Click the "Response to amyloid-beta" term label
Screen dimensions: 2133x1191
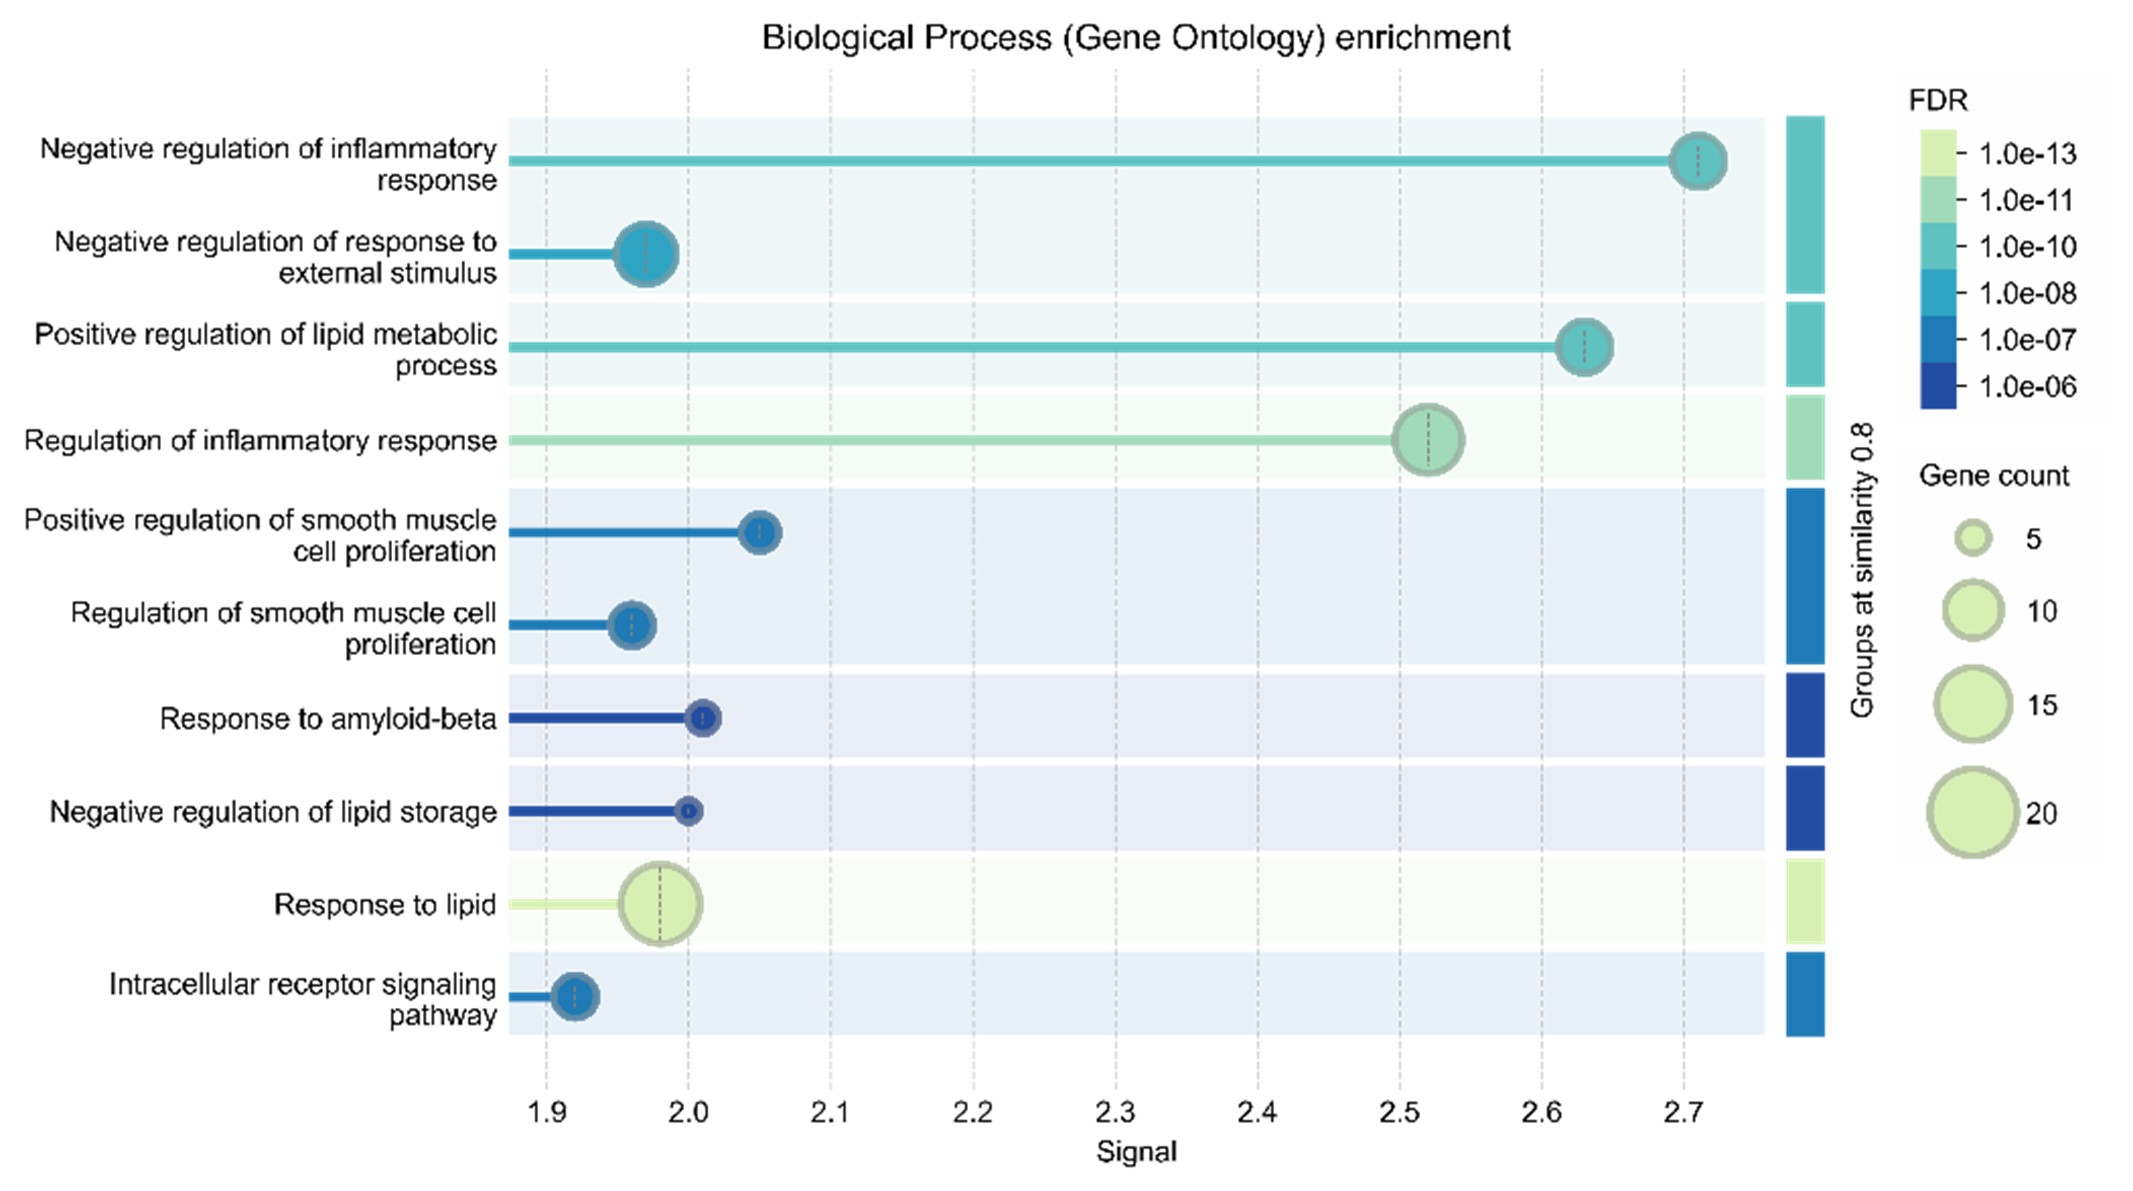pyautogui.click(x=328, y=719)
